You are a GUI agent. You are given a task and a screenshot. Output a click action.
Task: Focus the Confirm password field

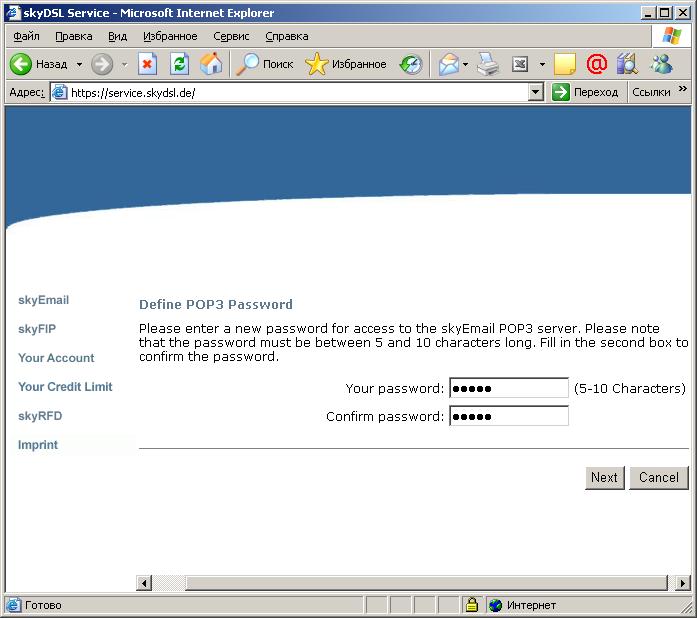509,416
